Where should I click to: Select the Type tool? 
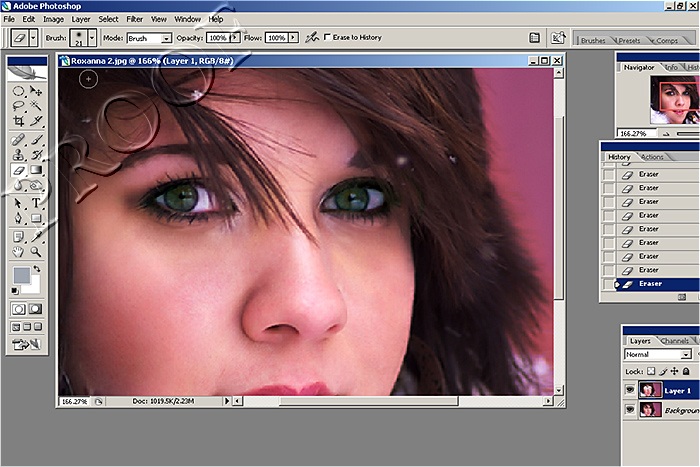[x=36, y=204]
